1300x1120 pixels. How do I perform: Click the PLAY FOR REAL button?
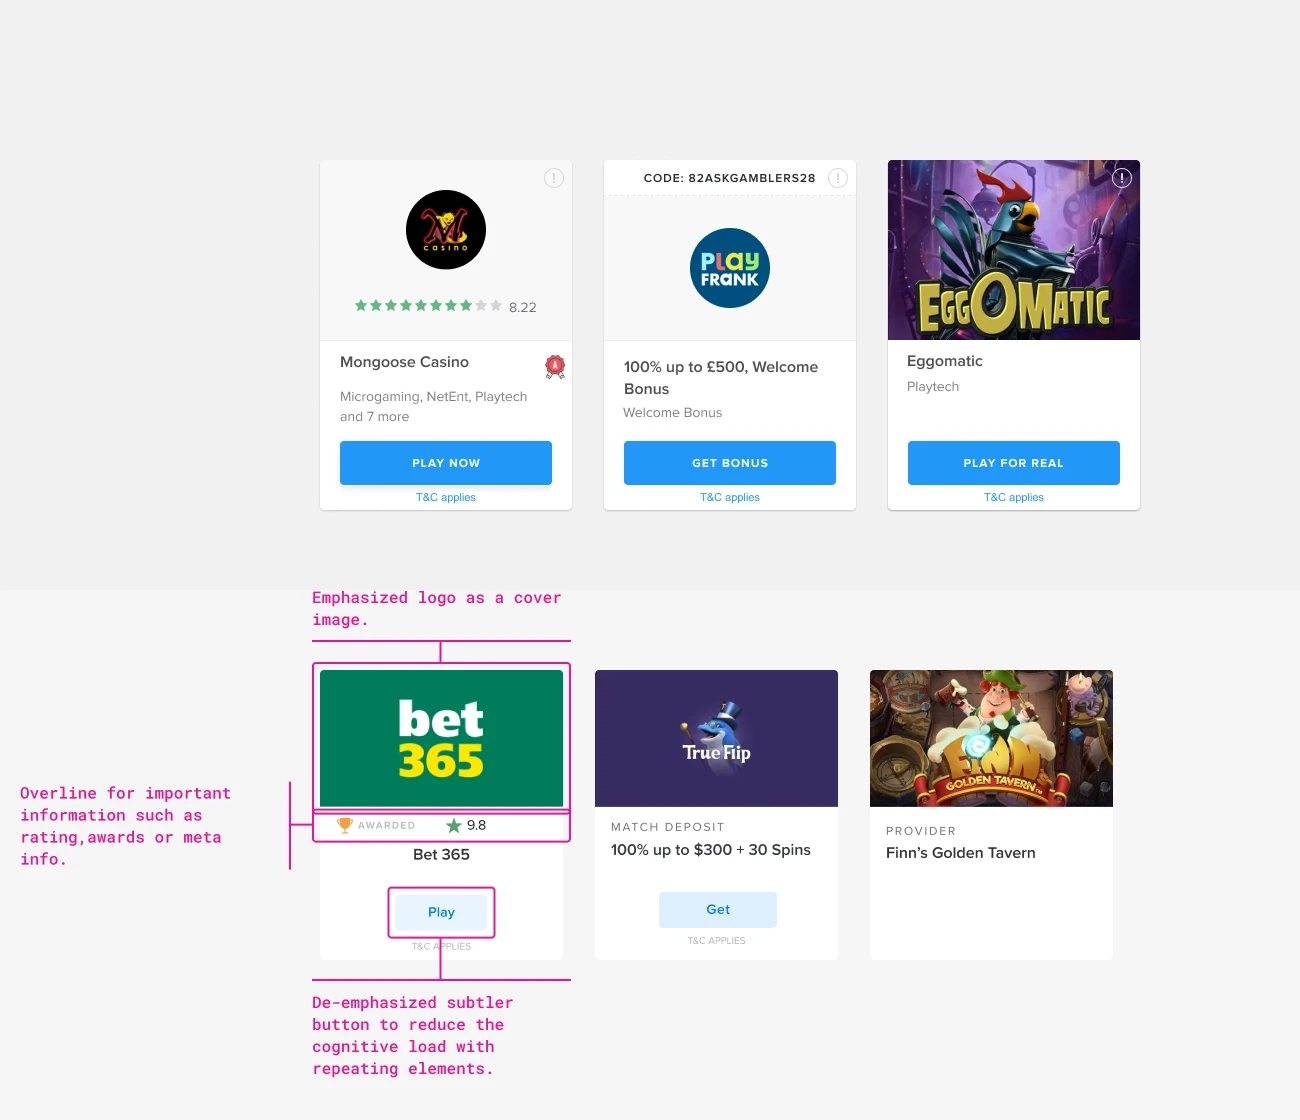1014,463
